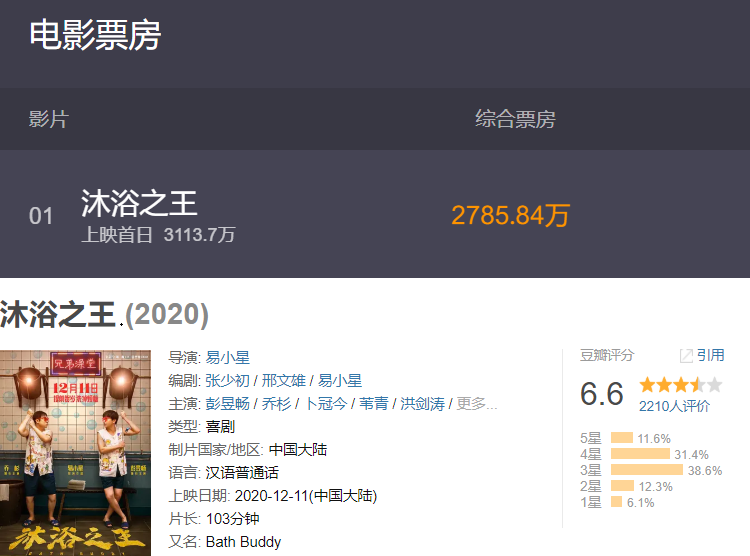Open actor 苇青 link
Screen dimensions: 750x556
point(374,403)
